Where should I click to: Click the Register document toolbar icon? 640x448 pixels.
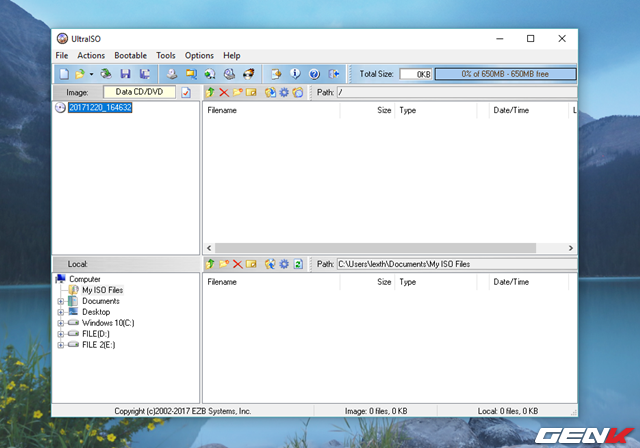pyautogui.click(x=276, y=74)
